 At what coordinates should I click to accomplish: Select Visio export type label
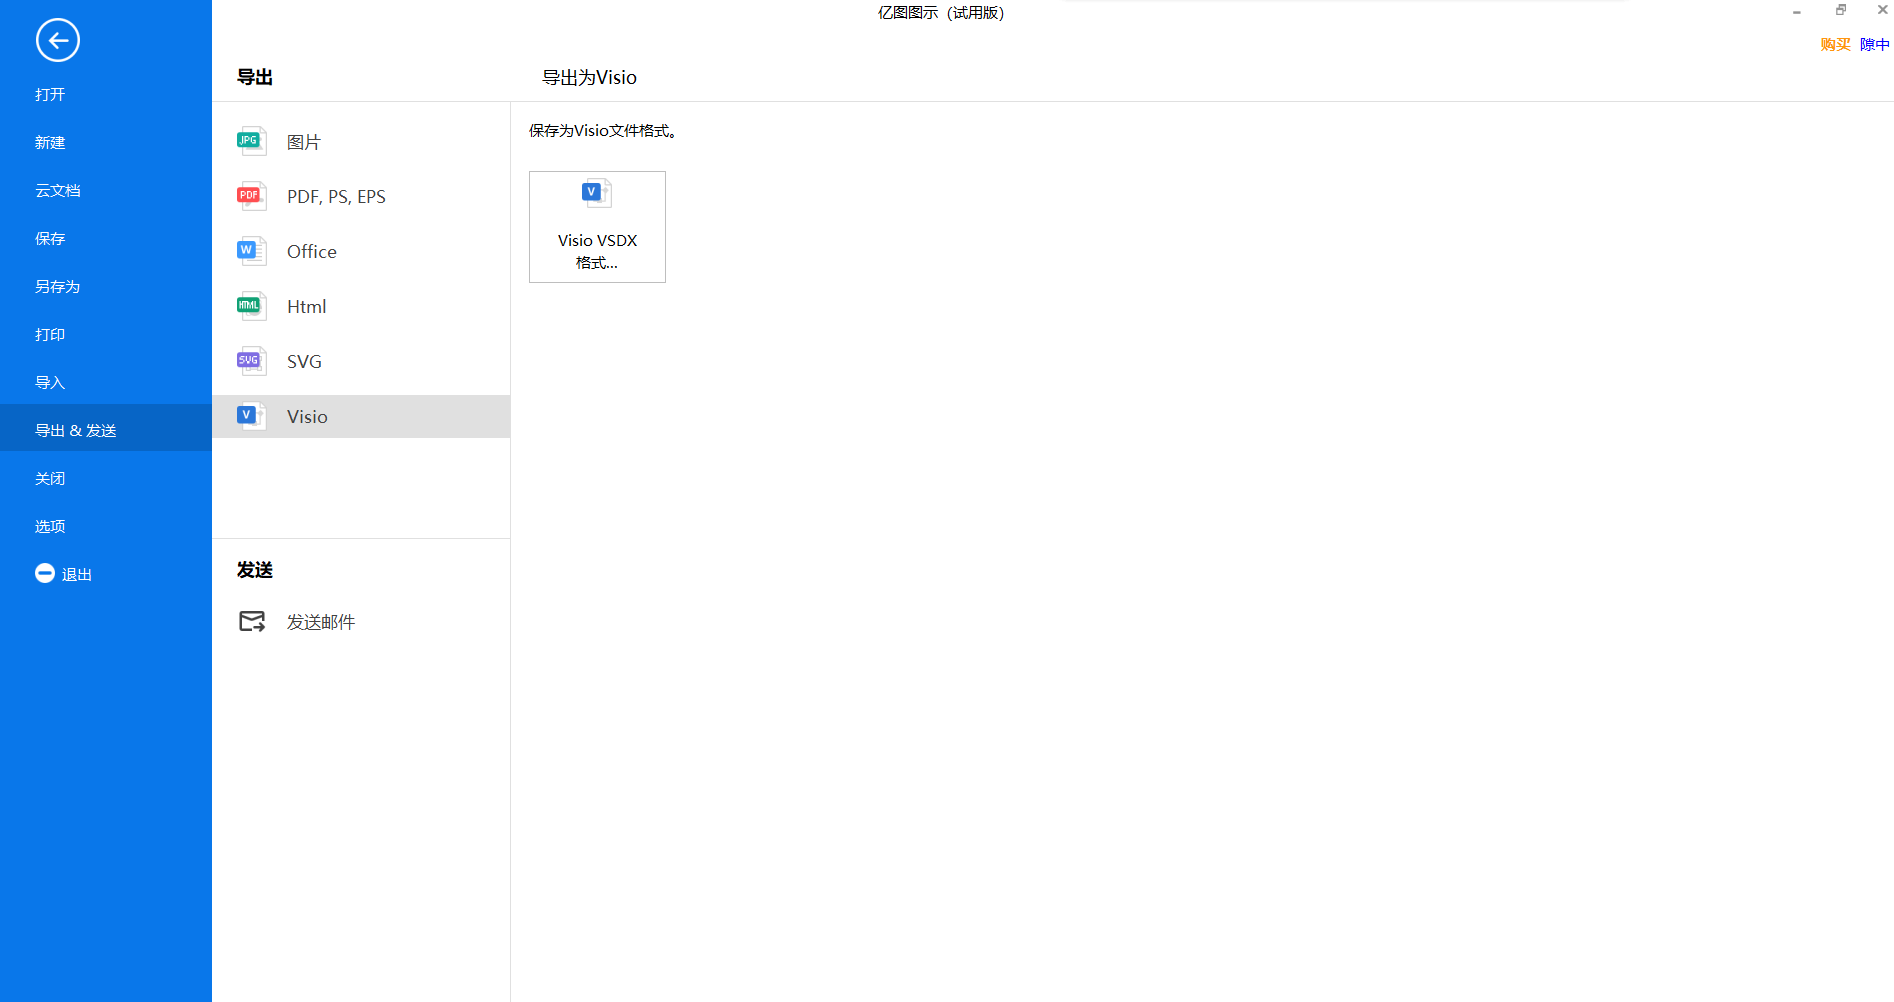coord(307,417)
